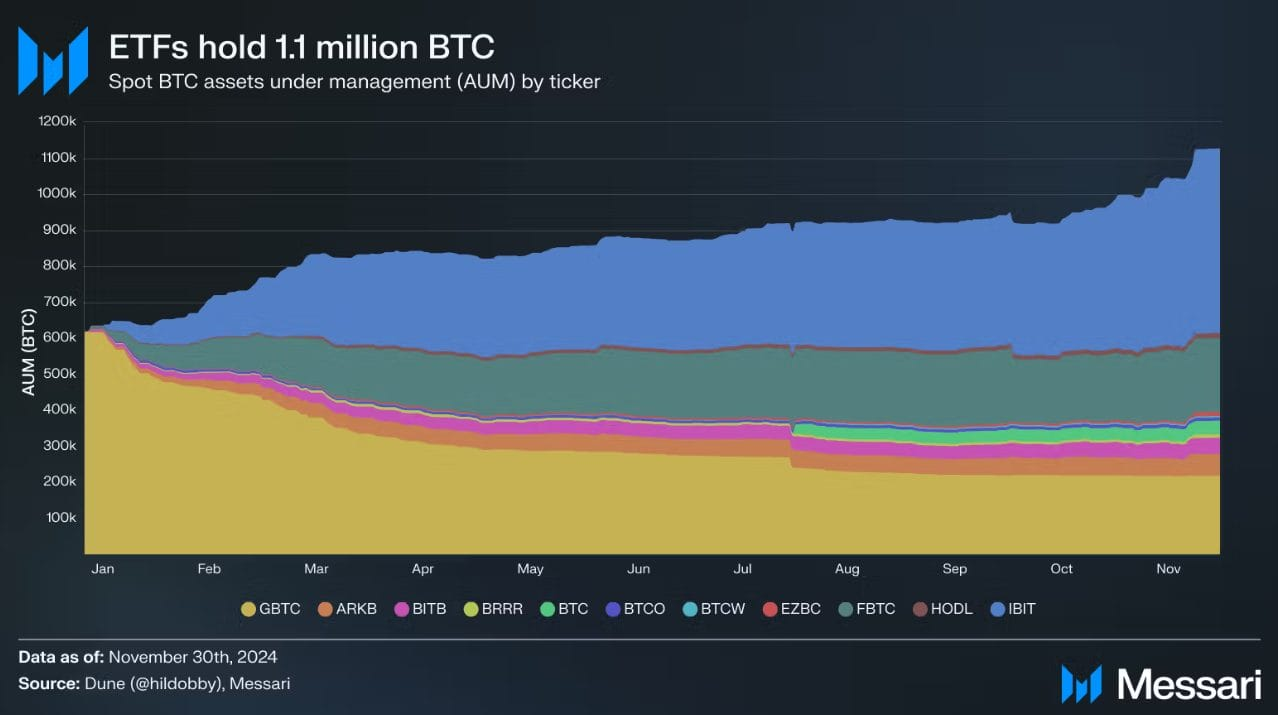
Task: Click the Messari logo icon bottom-right
Action: pos(1081,684)
